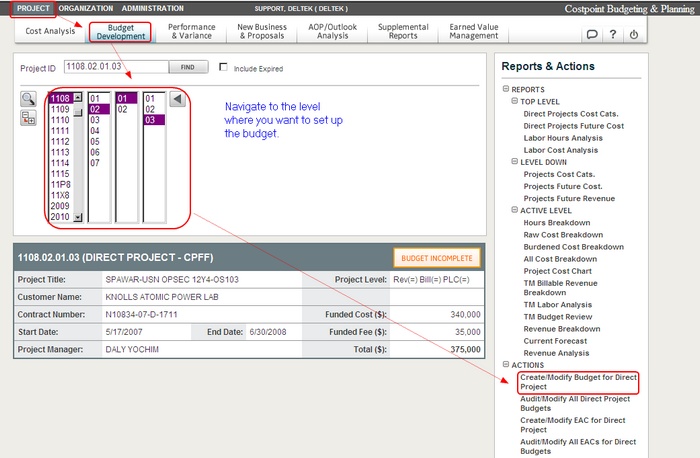Open help with the question mark icon
This screenshot has width=700, height=458.
coord(612,35)
